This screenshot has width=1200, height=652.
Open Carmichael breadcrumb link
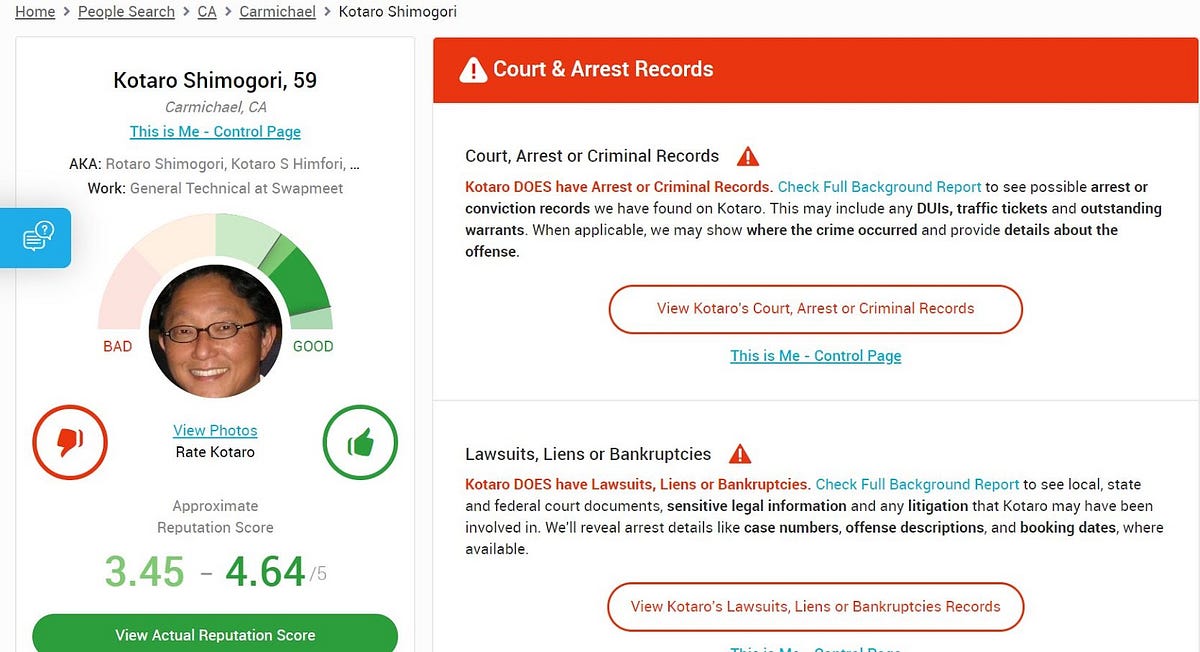pyautogui.click(x=277, y=12)
